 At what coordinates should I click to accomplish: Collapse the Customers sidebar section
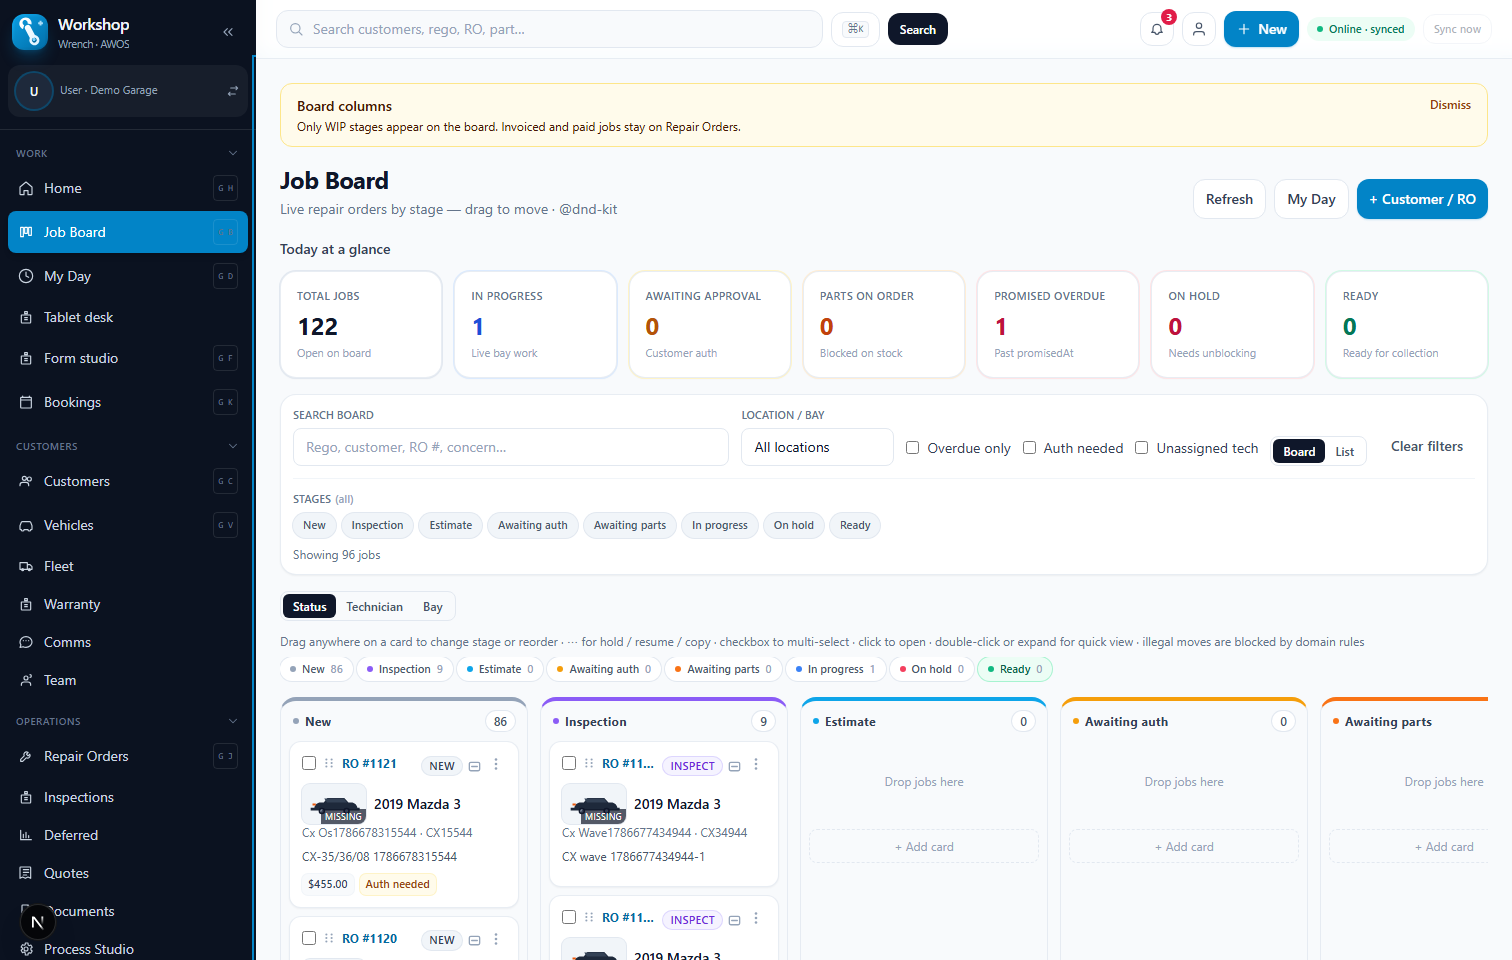point(233,446)
